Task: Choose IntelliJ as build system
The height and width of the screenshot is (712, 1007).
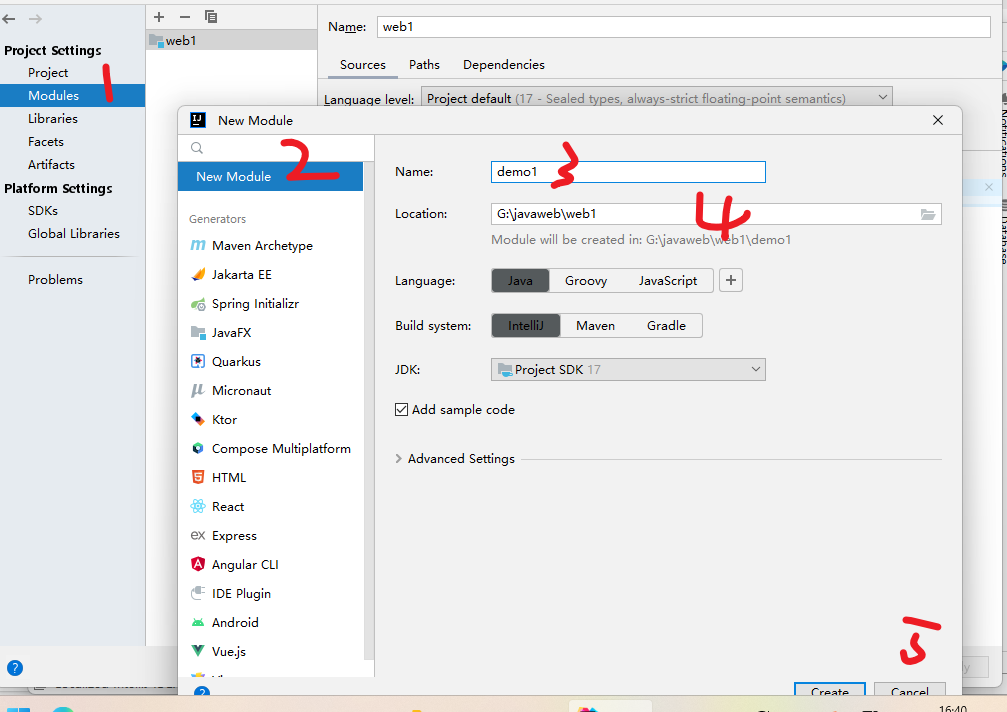Action: point(526,326)
